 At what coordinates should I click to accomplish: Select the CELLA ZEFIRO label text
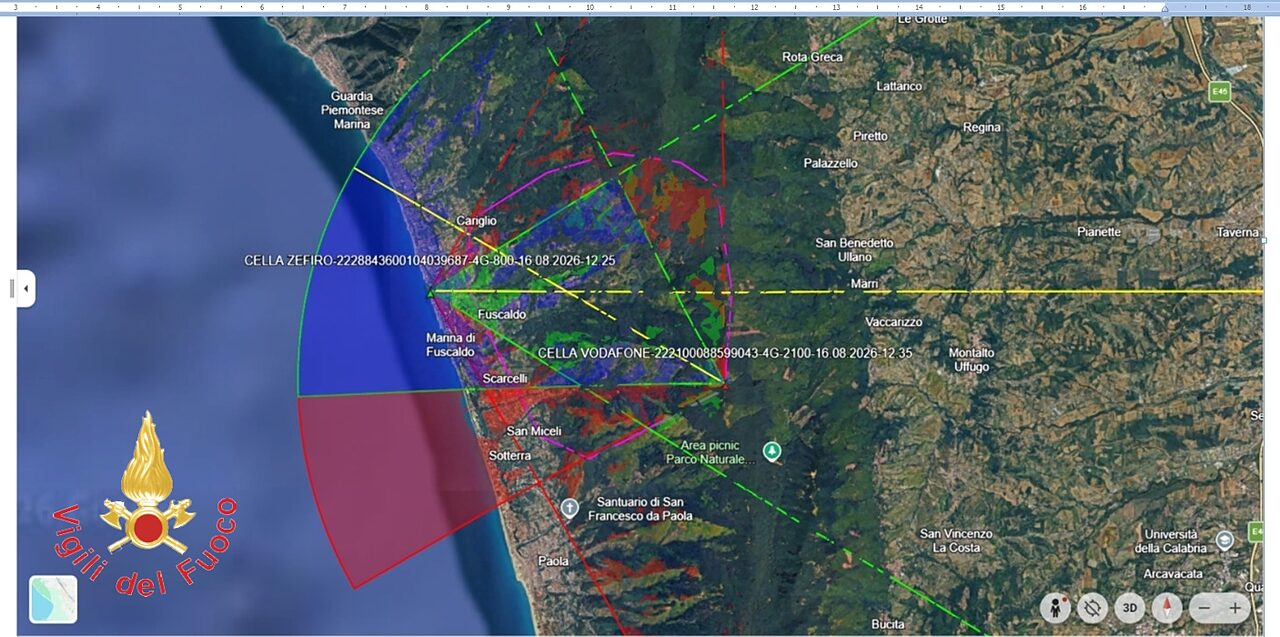click(430, 260)
